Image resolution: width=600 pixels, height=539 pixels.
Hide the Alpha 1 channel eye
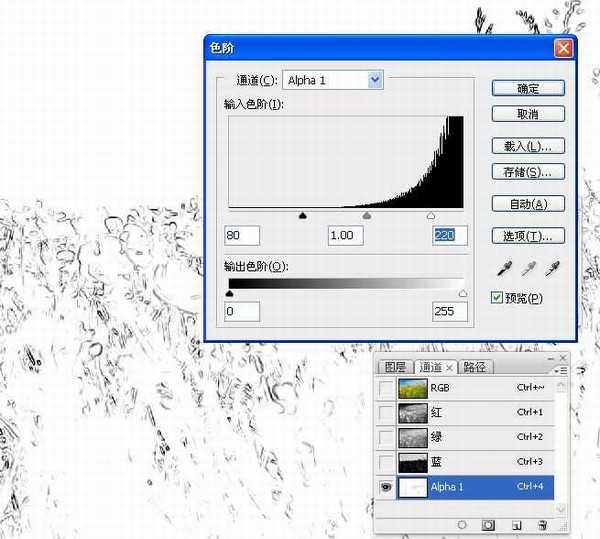(385, 486)
